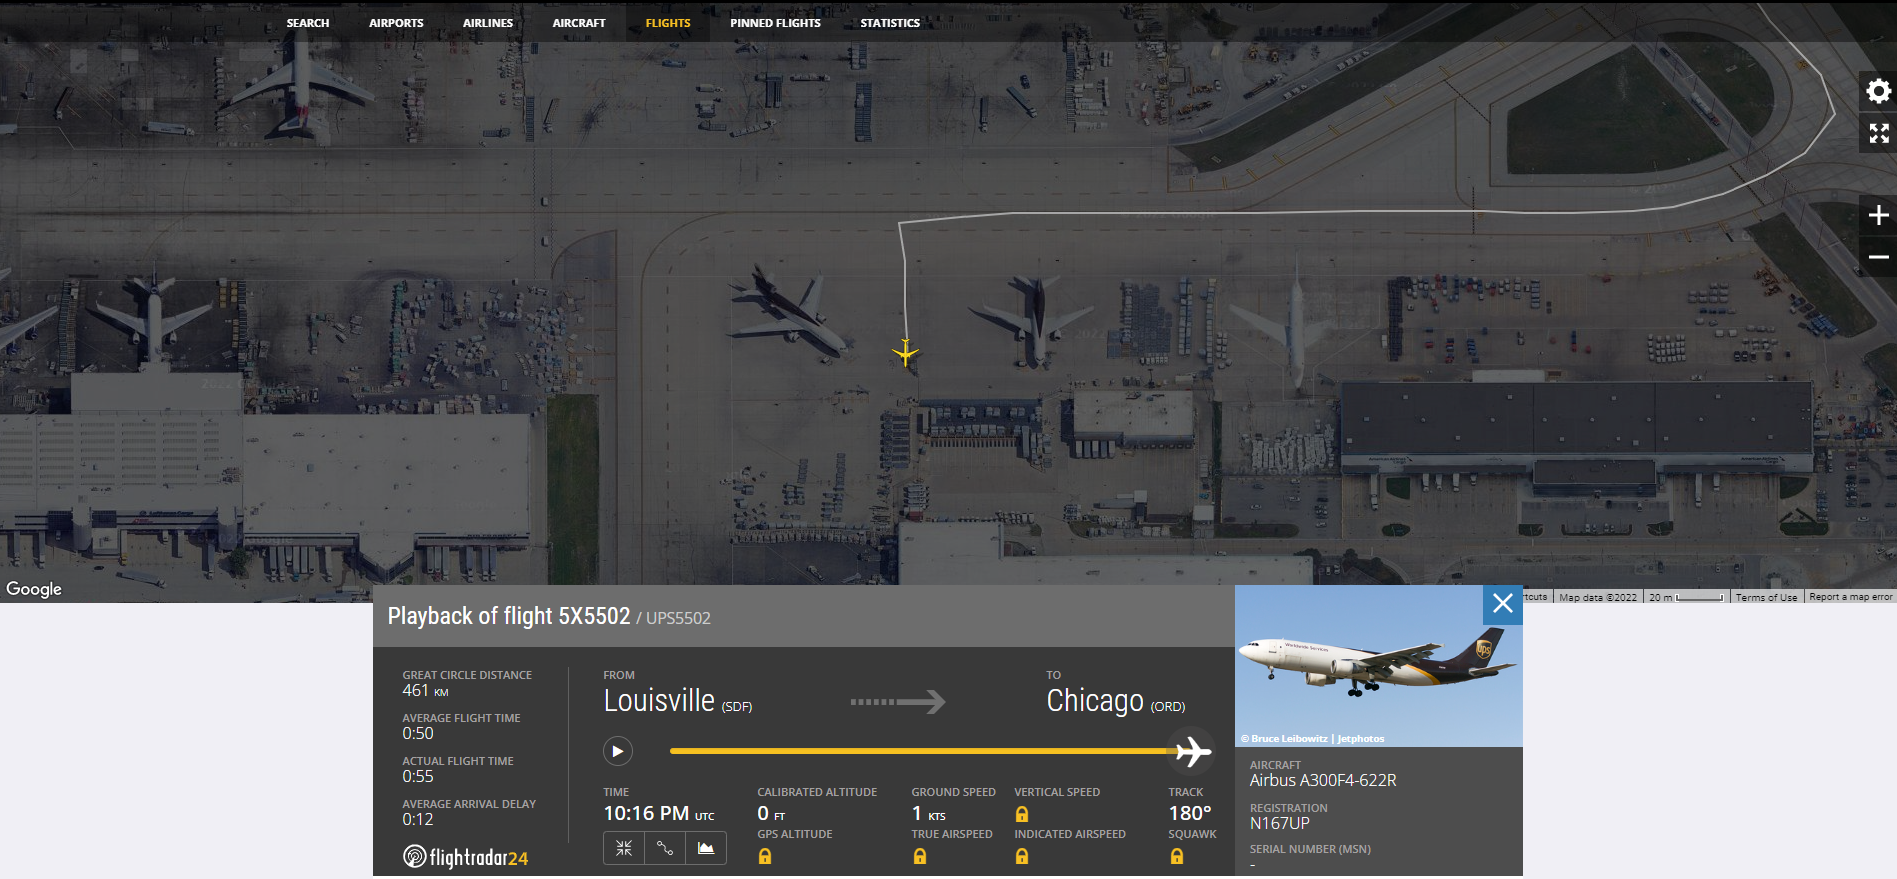
Task: Open the speed and altitude graph
Action: click(x=706, y=848)
